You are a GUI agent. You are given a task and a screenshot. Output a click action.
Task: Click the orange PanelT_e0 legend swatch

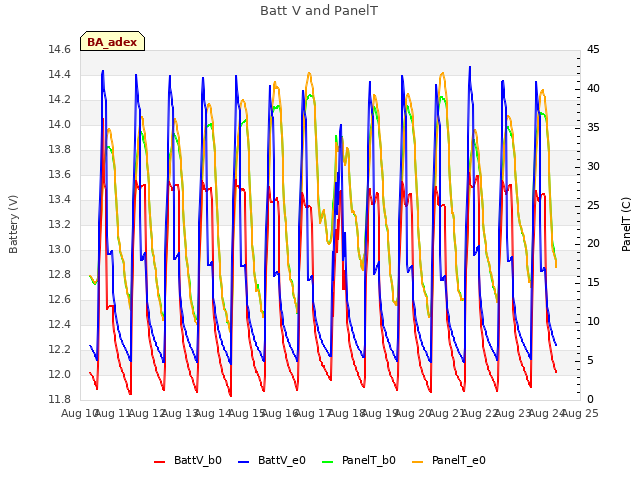click(x=418, y=462)
